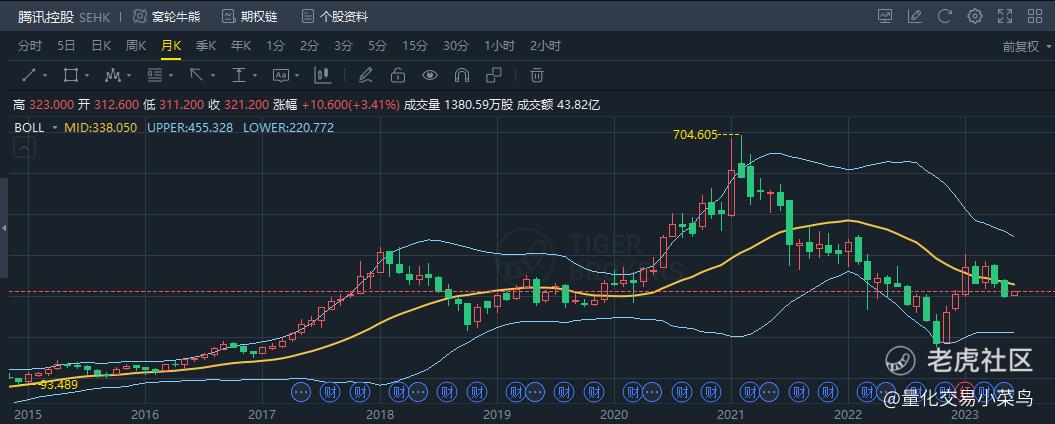Select the price range measure tool
The width and height of the screenshot is (1055, 424).
[x=238, y=75]
